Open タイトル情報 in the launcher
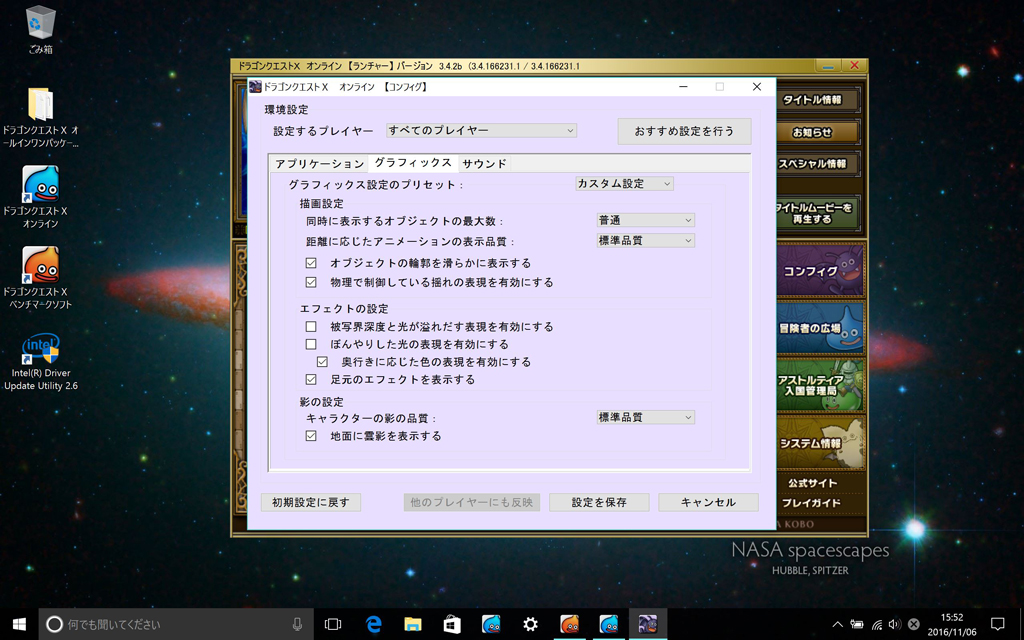This screenshot has height=640, width=1024. (x=817, y=100)
